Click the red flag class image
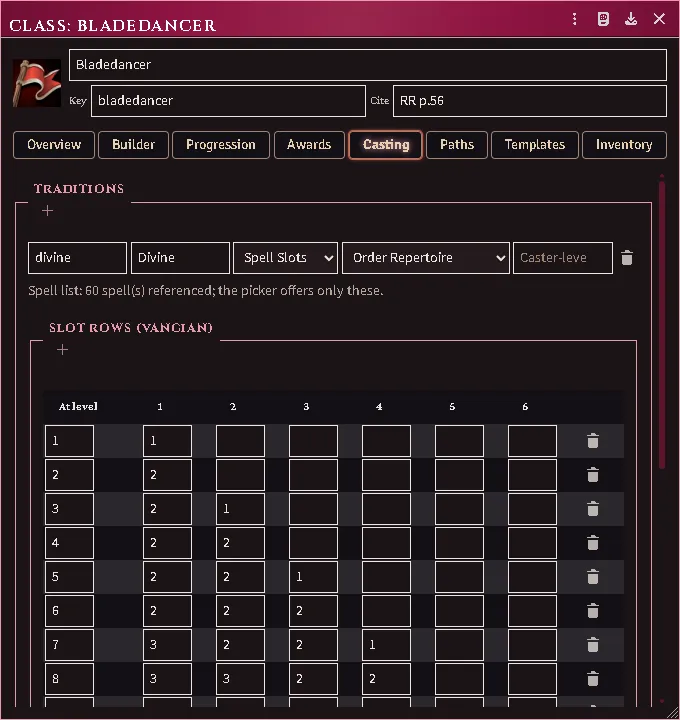The height and width of the screenshot is (720, 680). tap(37, 83)
